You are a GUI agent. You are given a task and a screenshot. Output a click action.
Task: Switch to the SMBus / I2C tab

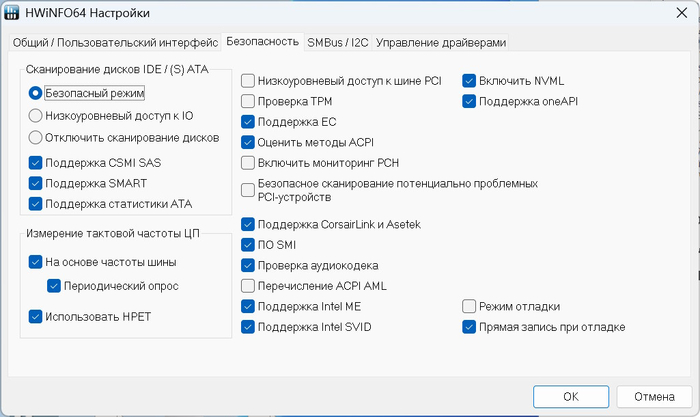pyautogui.click(x=337, y=42)
